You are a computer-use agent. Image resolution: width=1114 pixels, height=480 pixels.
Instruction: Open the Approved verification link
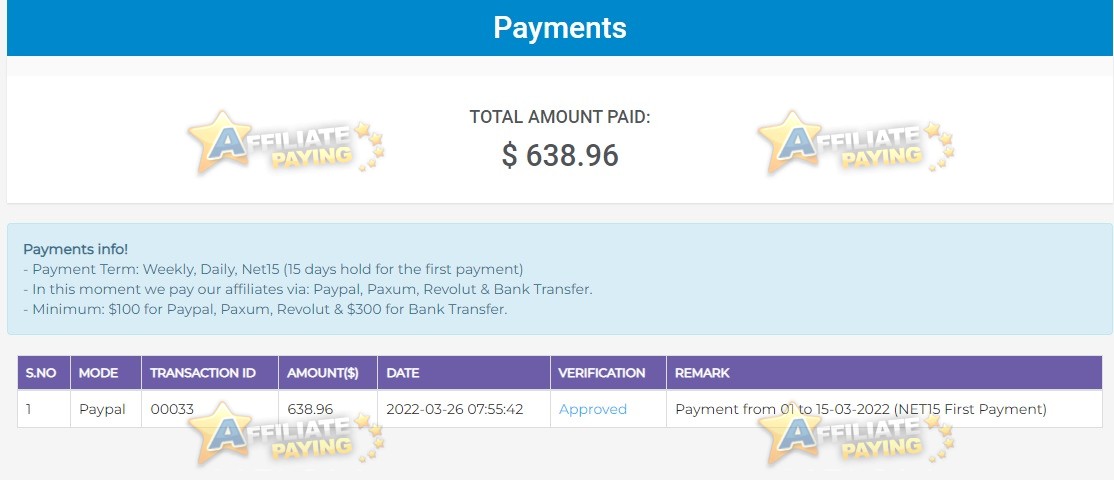click(x=593, y=409)
